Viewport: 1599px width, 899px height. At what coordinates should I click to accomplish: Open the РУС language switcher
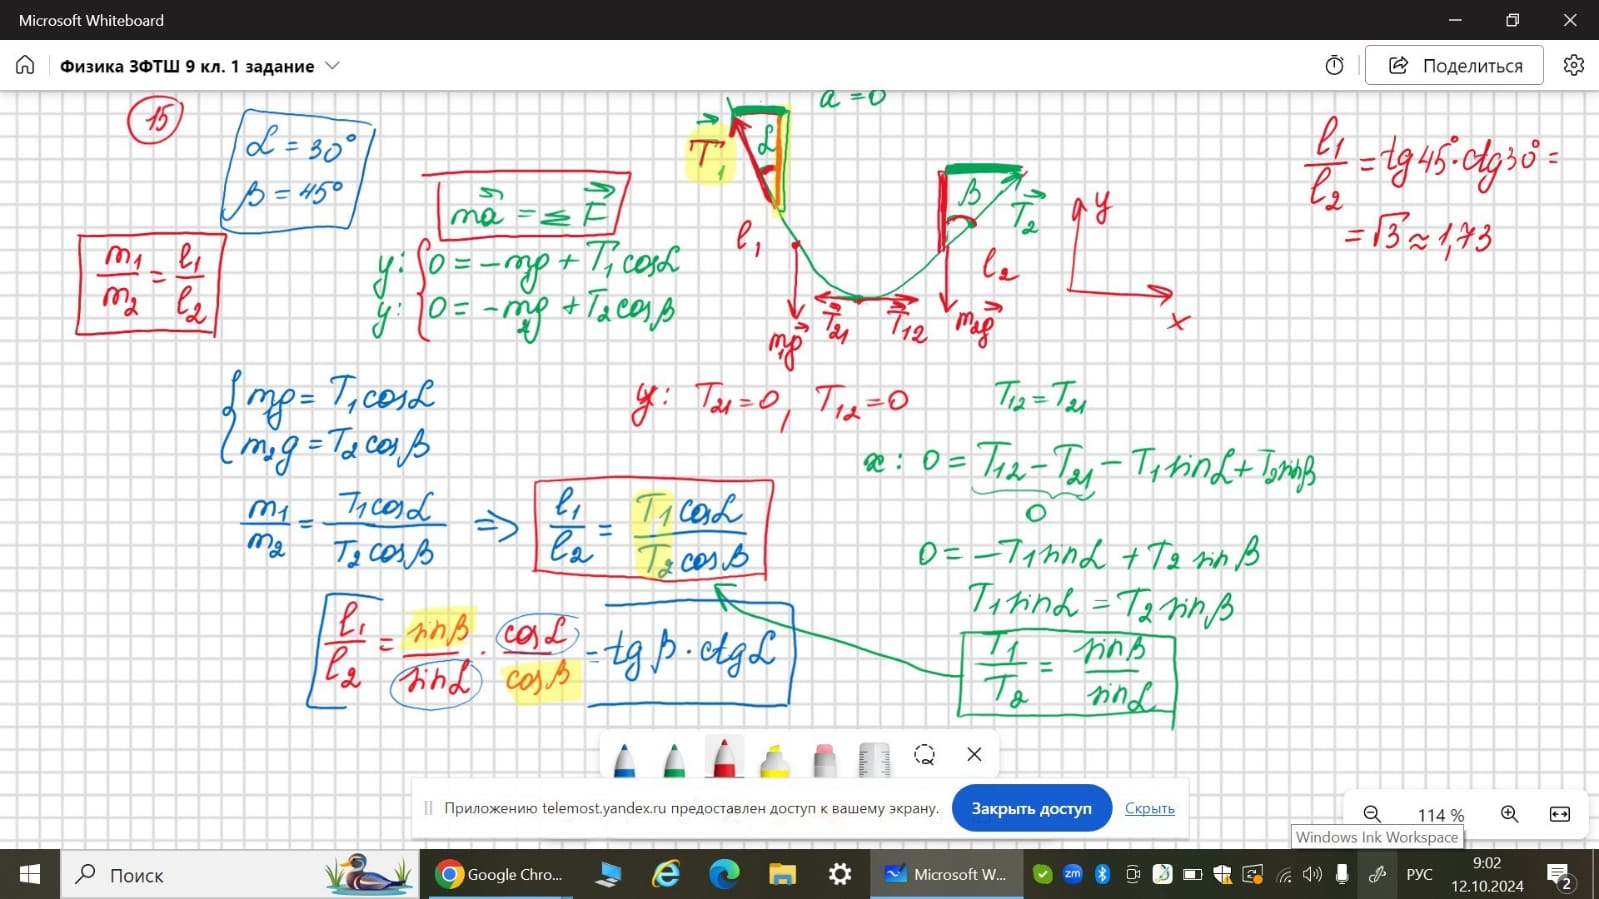point(1419,875)
